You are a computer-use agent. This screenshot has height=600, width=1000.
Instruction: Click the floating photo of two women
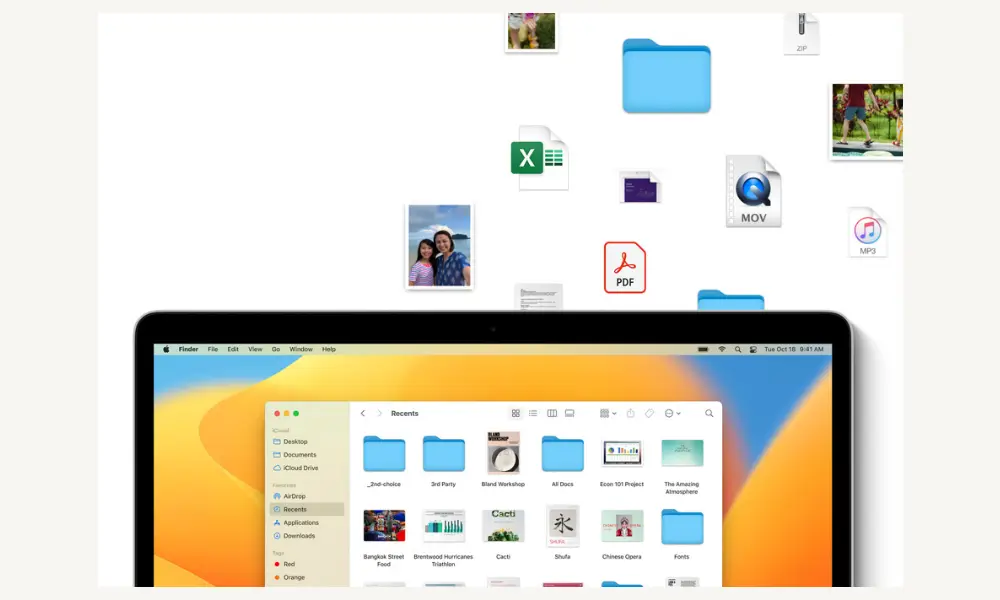point(439,246)
